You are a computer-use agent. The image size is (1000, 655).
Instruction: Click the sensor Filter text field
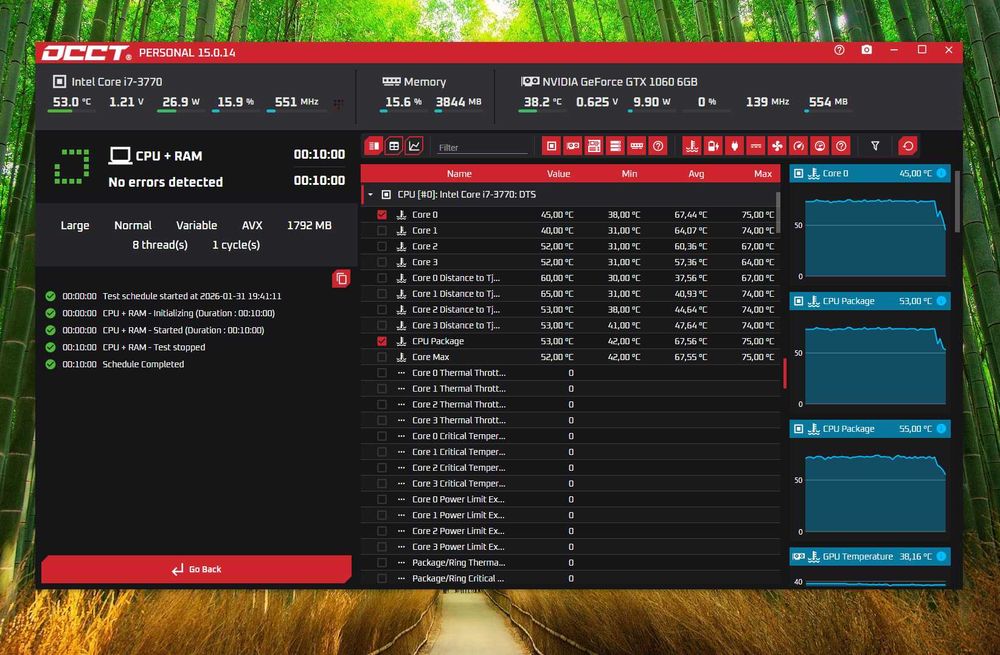(x=482, y=147)
